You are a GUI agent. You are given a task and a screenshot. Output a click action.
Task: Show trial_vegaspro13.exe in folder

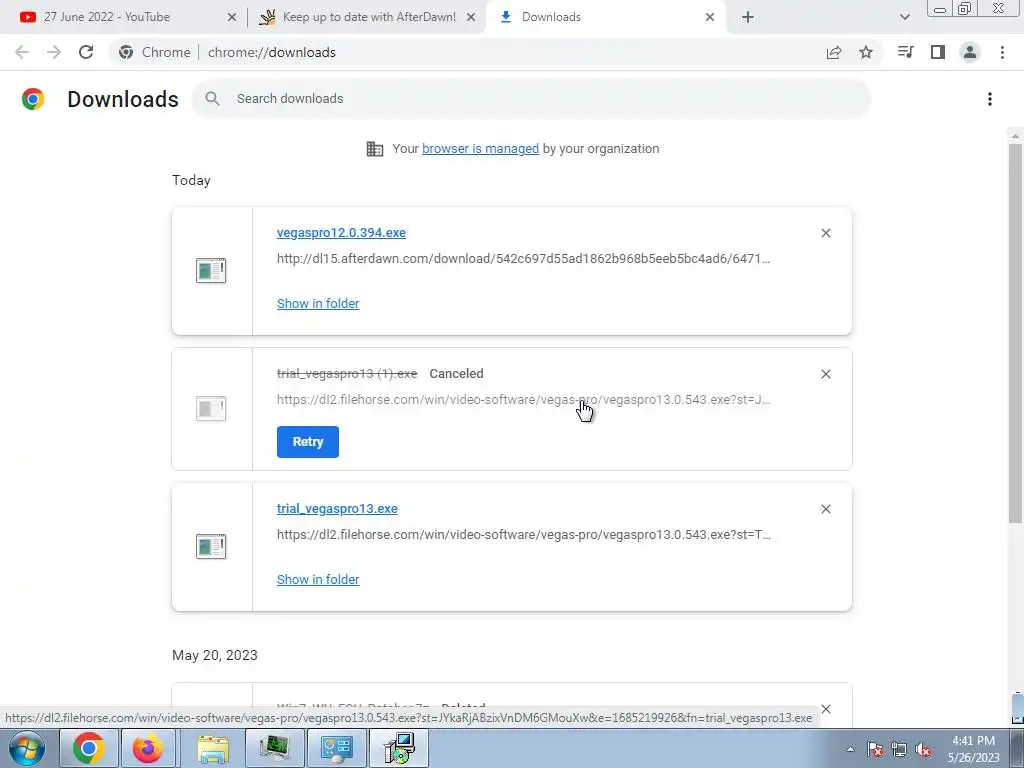coord(318,579)
